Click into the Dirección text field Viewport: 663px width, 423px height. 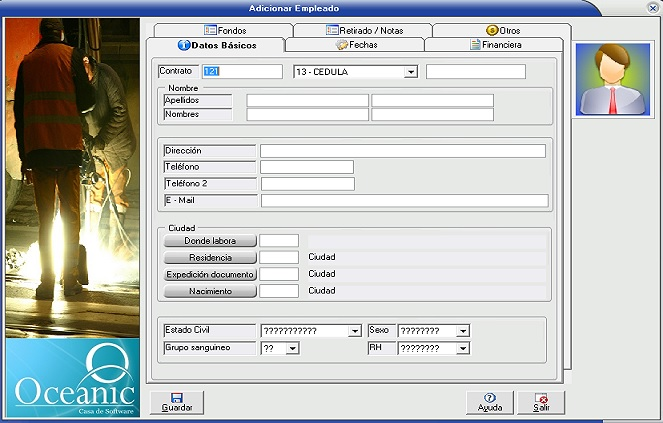click(x=403, y=151)
